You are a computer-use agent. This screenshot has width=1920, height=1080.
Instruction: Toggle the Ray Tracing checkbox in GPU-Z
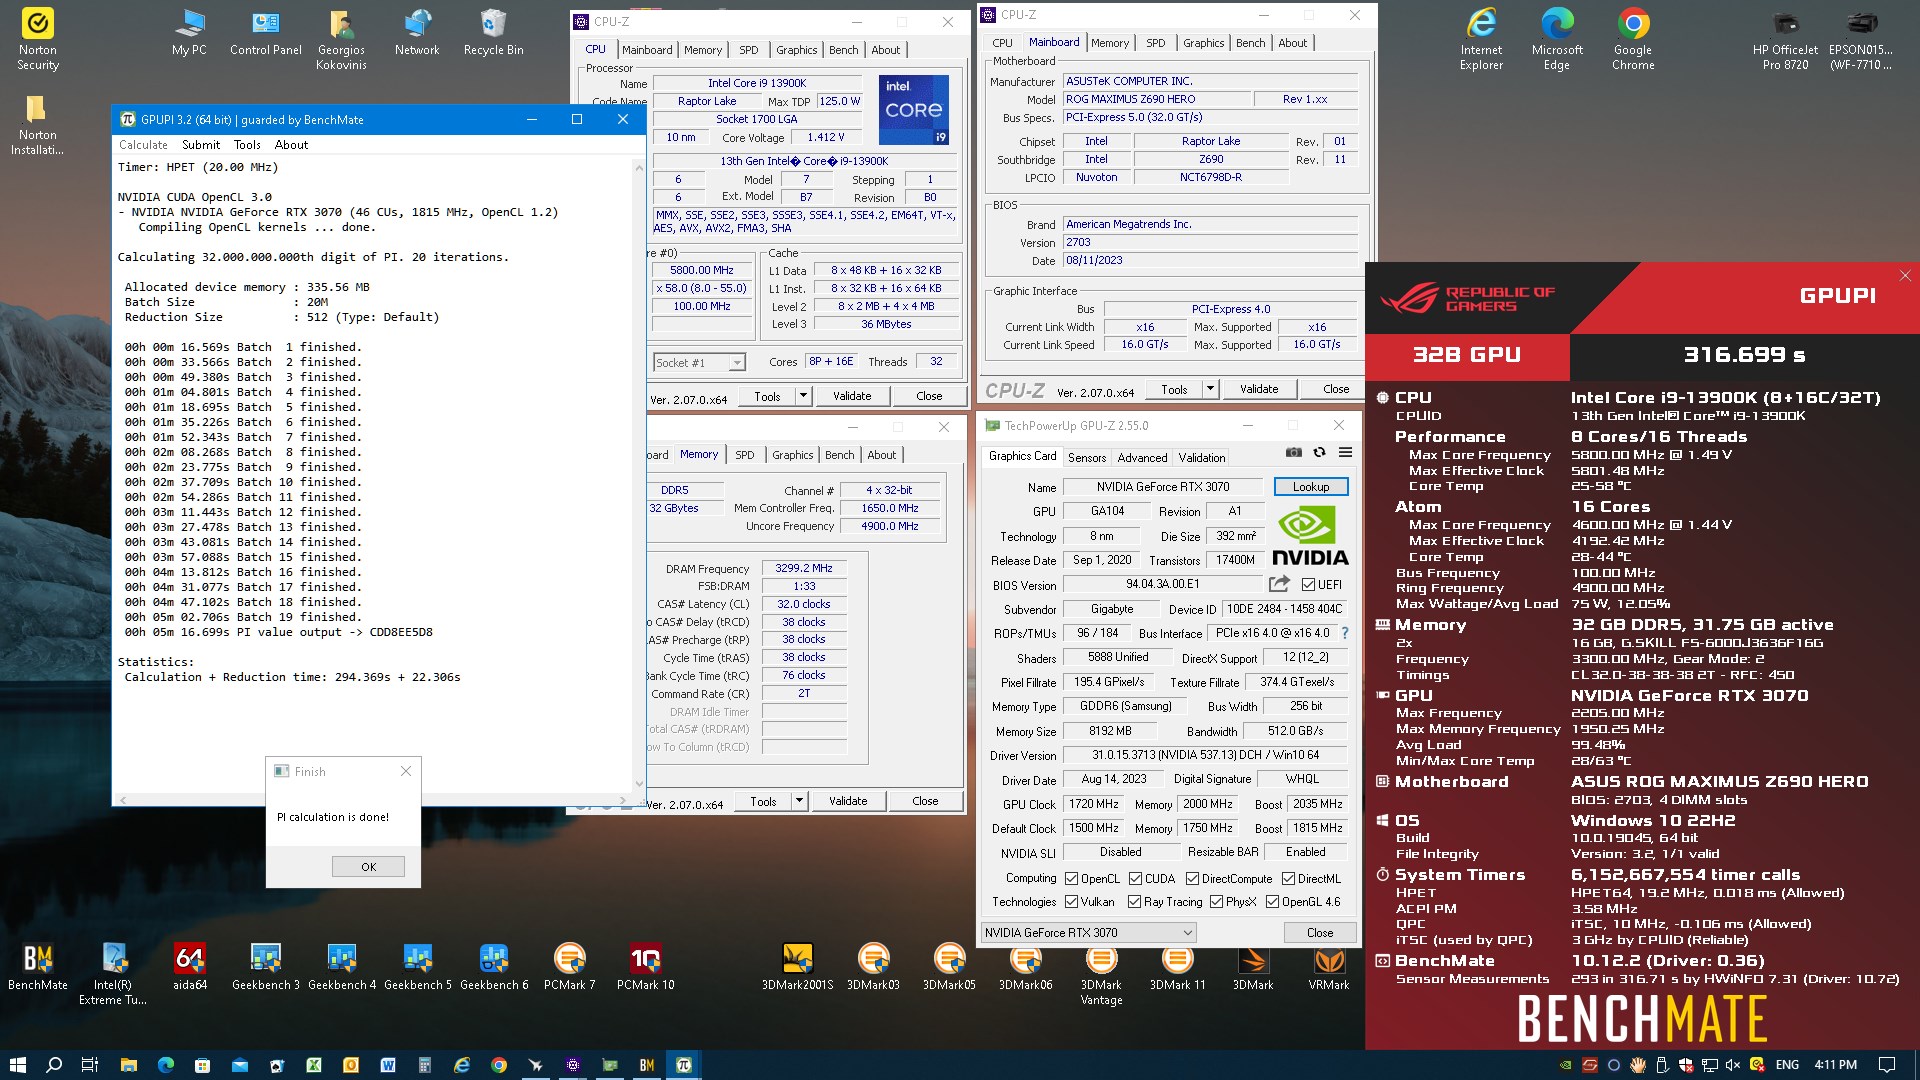coord(1135,902)
